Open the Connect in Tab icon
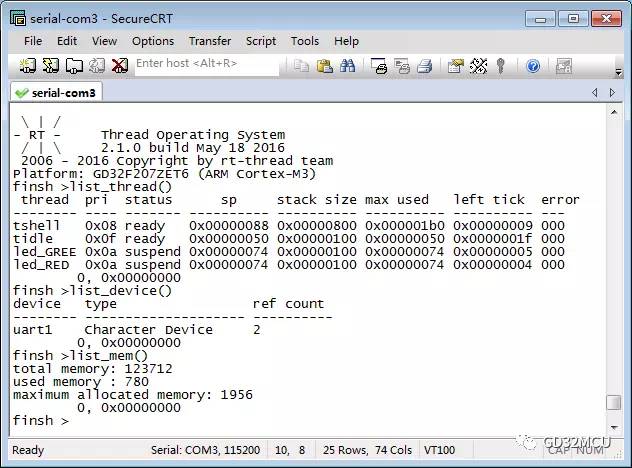The width and height of the screenshot is (632, 468). tap(74, 66)
